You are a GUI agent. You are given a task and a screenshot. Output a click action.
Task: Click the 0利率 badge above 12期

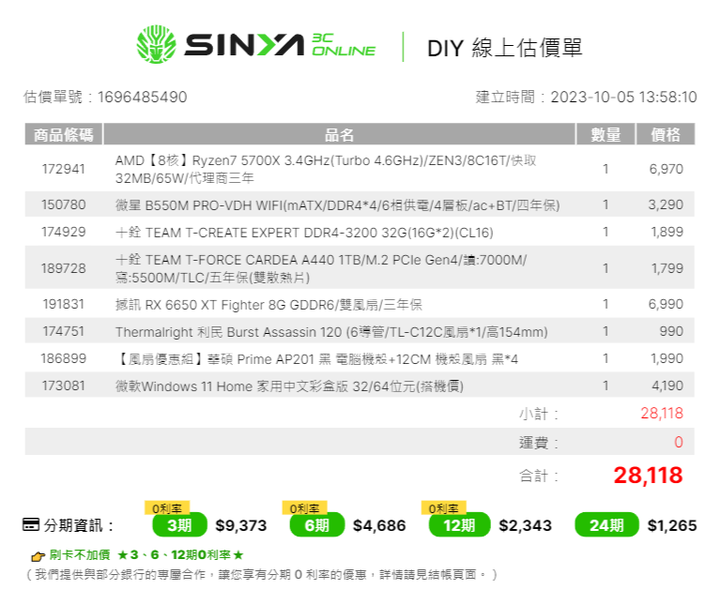(x=444, y=508)
